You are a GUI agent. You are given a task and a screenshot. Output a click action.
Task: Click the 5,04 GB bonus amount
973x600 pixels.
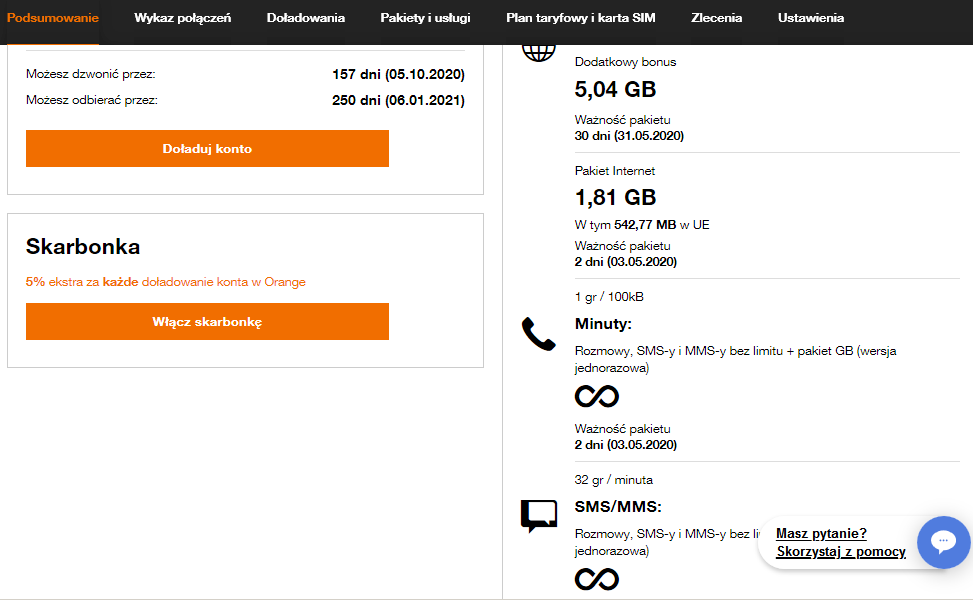(x=615, y=90)
